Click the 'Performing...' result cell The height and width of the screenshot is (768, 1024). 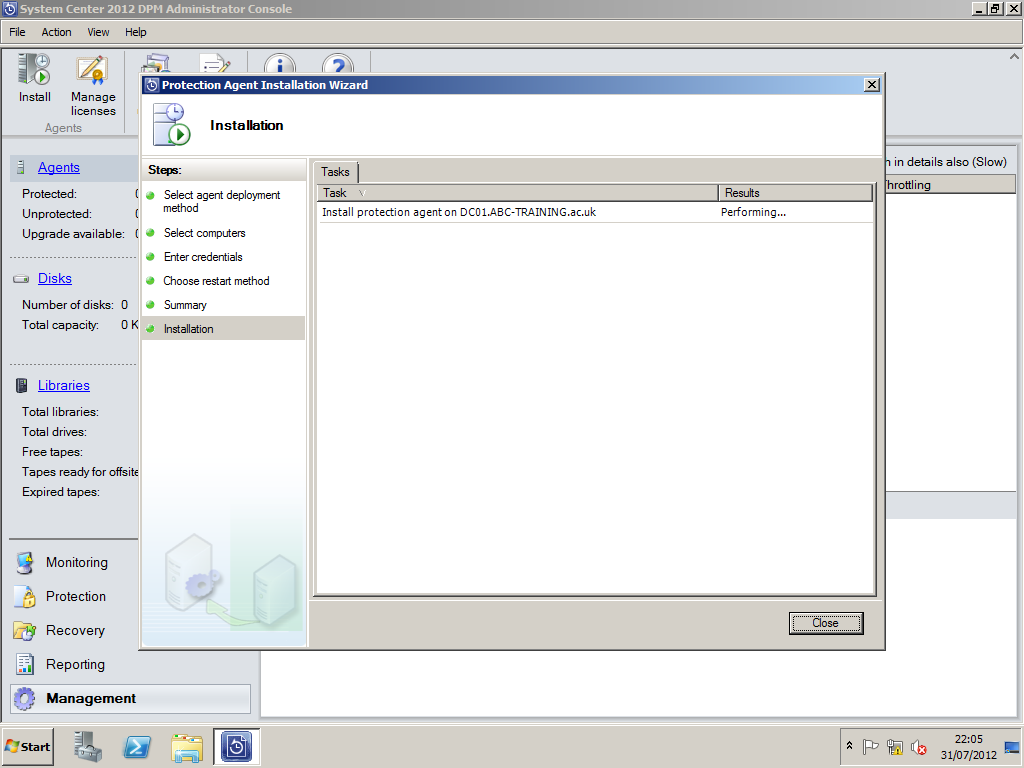pyautogui.click(x=753, y=212)
